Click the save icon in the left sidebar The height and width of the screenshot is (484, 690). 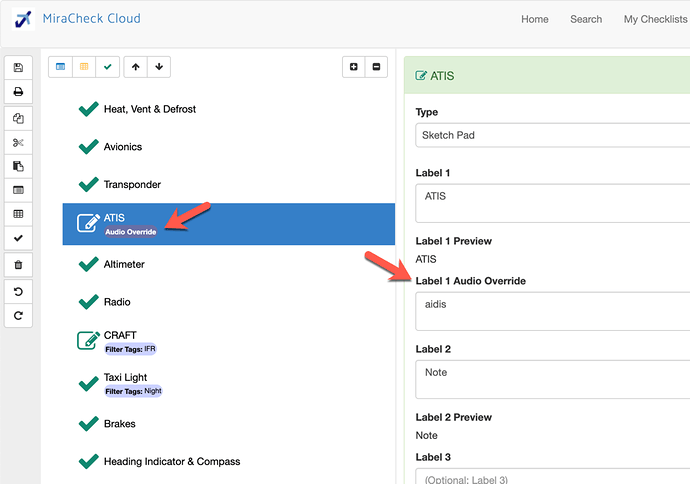[18, 67]
